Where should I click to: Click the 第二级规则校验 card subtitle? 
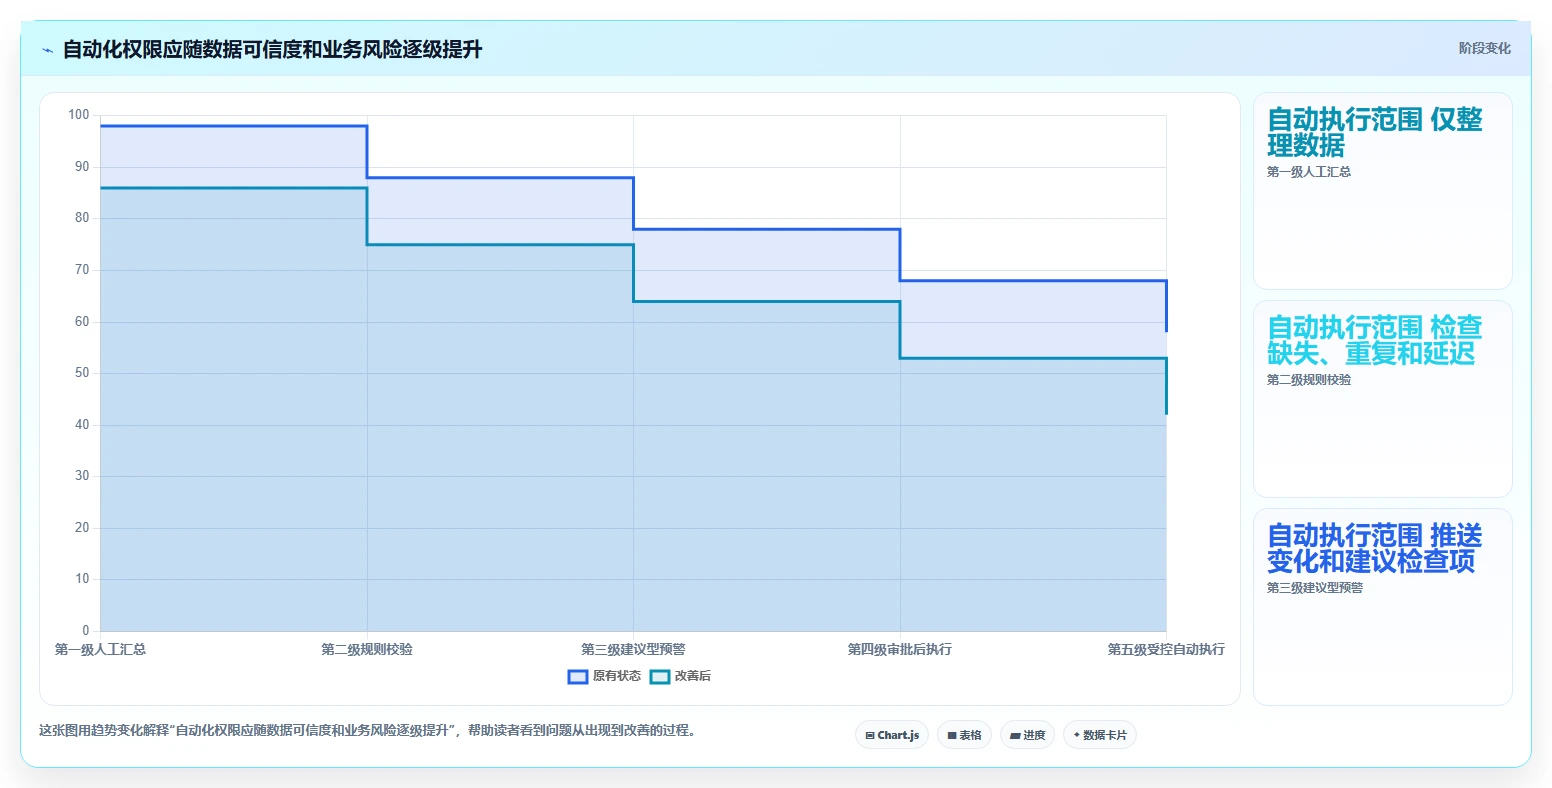1308,380
